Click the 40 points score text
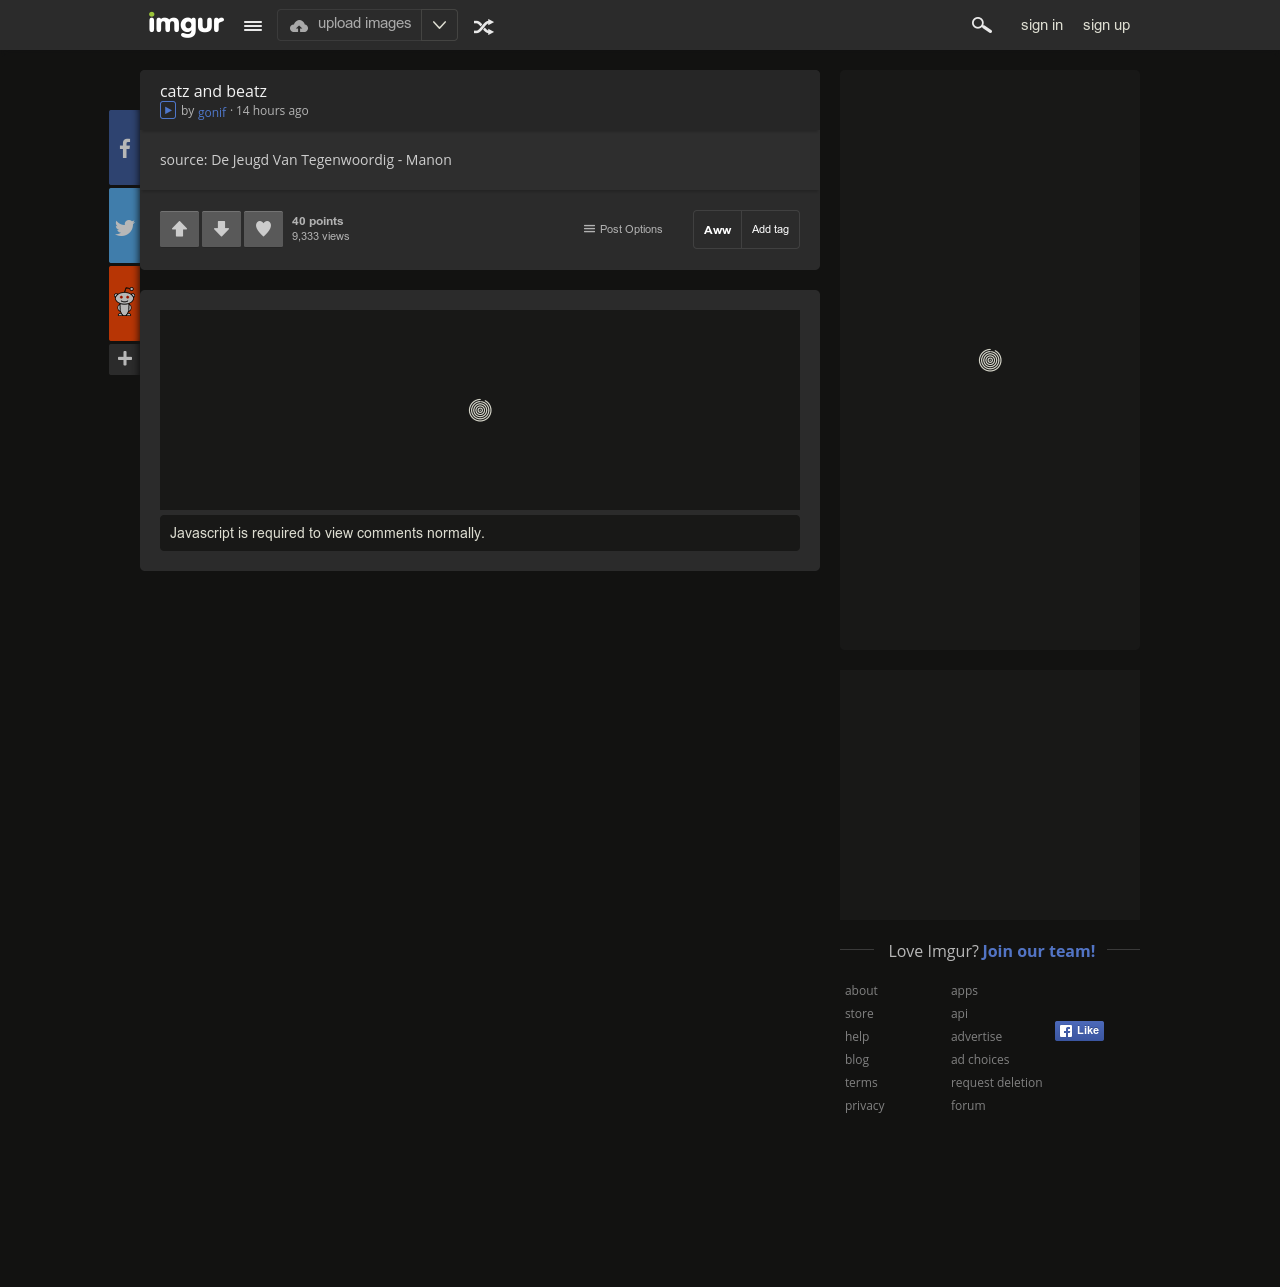This screenshot has width=1280, height=1287. pos(317,221)
